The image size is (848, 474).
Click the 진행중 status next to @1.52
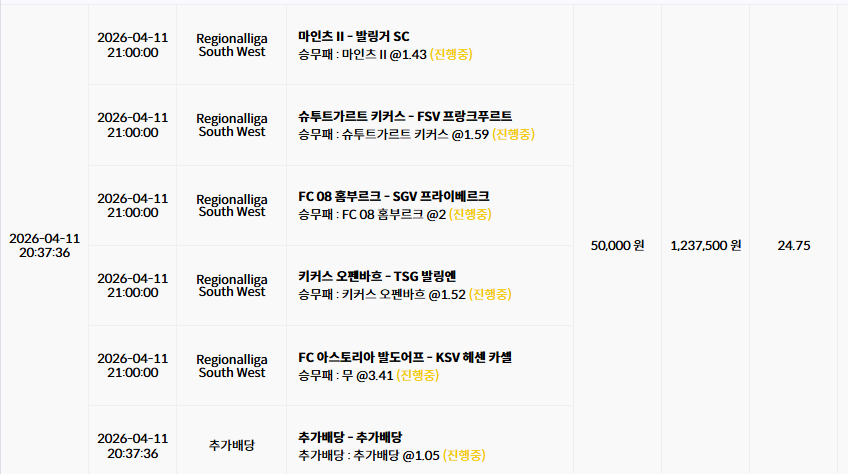click(x=490, y=294)
